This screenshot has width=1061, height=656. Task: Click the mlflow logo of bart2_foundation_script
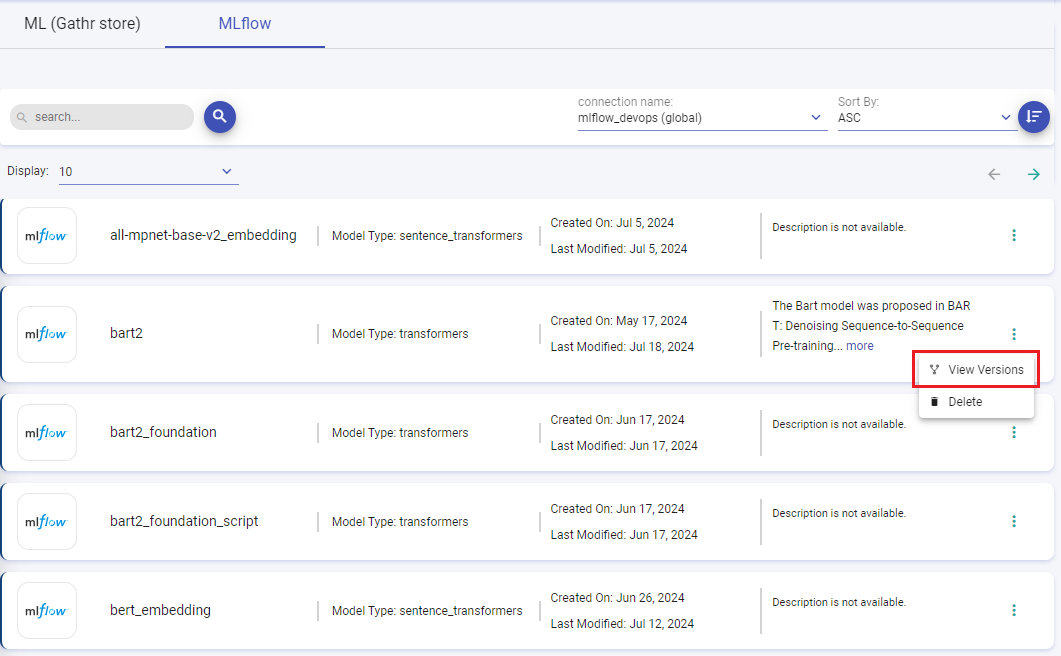(x=47, y=521)
